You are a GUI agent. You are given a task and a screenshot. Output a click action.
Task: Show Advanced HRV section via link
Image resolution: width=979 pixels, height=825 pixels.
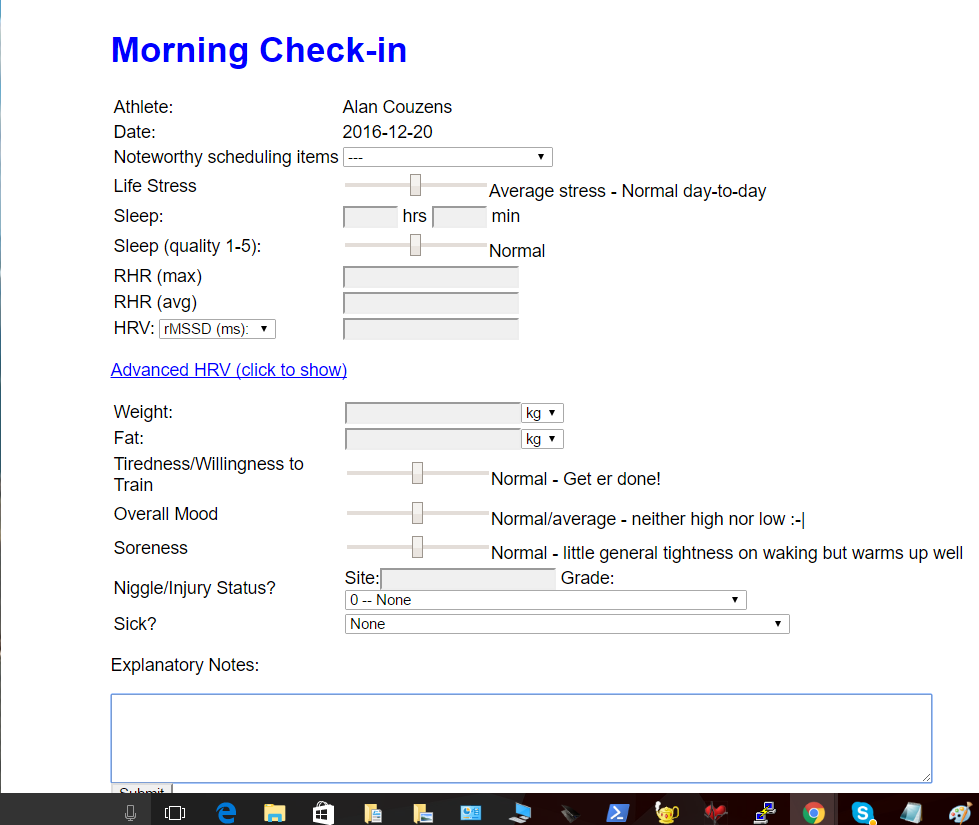pos(229,370)
